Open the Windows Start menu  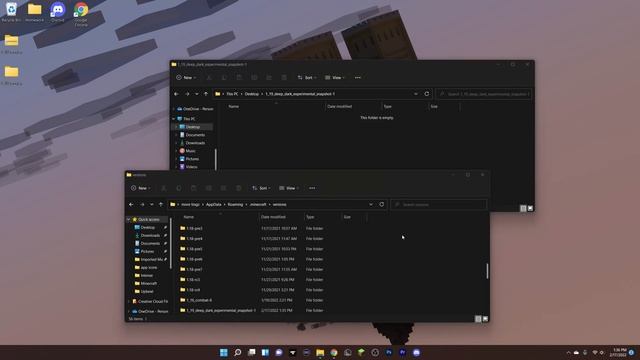pos(224,353)
